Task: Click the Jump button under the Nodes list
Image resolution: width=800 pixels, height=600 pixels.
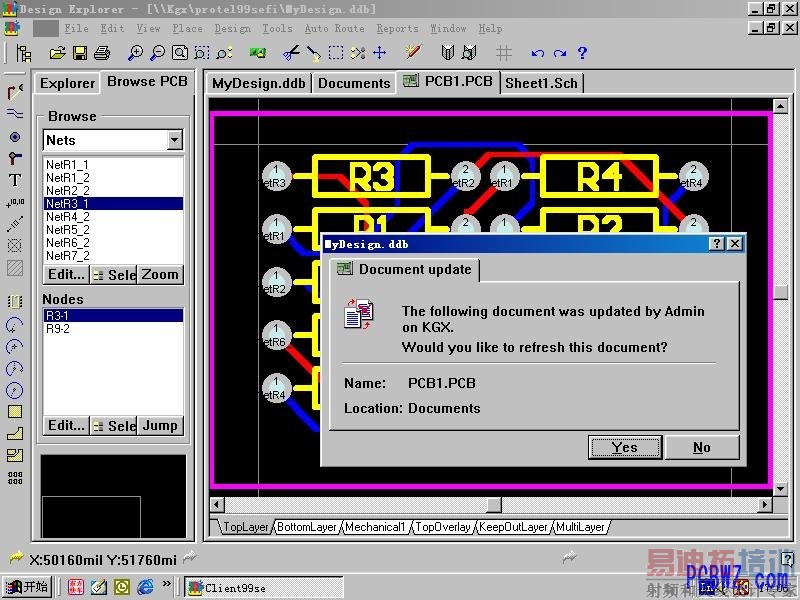Action: (160, 426)
